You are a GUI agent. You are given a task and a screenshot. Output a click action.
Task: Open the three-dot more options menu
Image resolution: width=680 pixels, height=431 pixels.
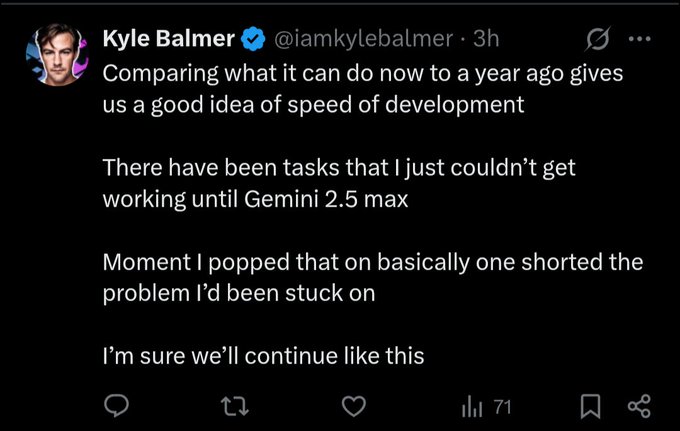[639, 40]
